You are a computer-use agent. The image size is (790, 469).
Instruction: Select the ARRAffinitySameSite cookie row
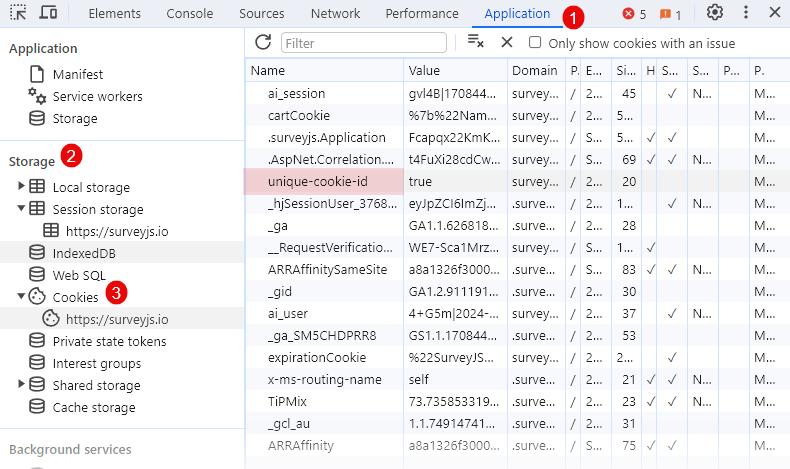[517, 270]
